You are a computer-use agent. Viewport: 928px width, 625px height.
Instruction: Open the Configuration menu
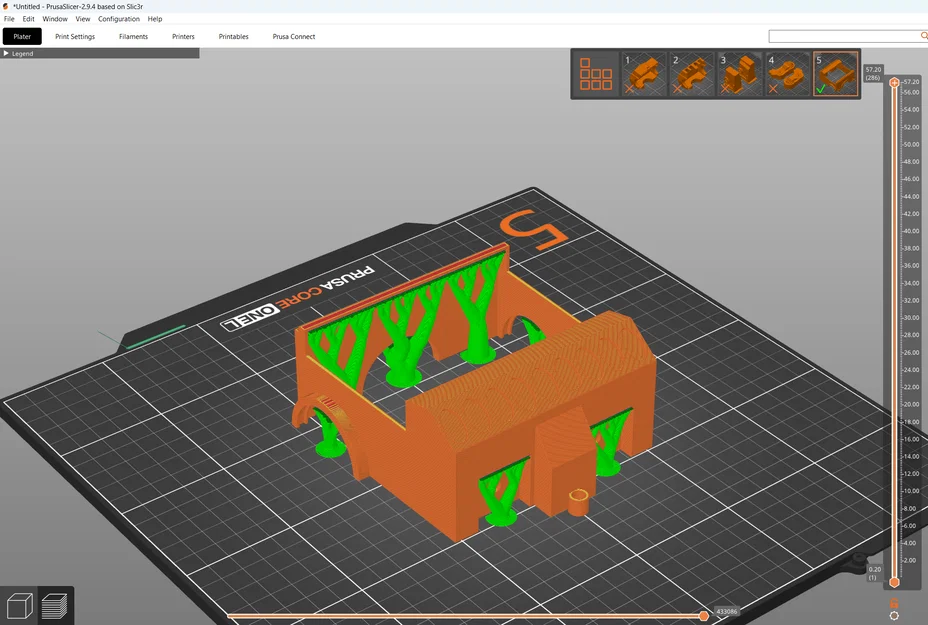[119, 19]
